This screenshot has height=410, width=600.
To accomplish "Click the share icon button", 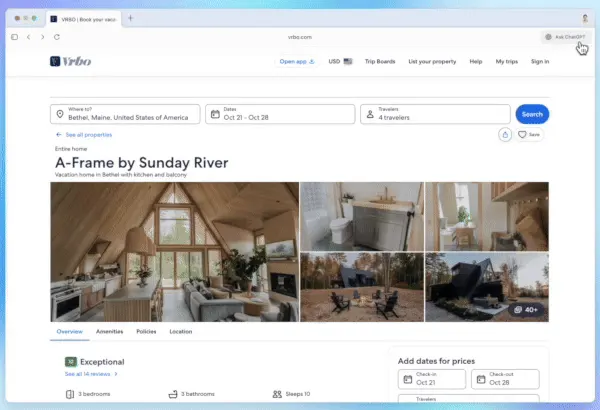I will click(505, 135).
